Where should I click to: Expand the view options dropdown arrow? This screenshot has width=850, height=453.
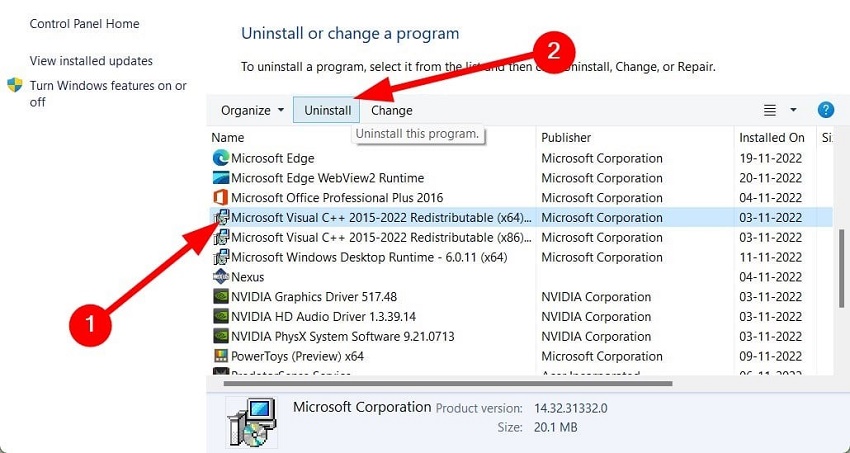click(793, 110)
